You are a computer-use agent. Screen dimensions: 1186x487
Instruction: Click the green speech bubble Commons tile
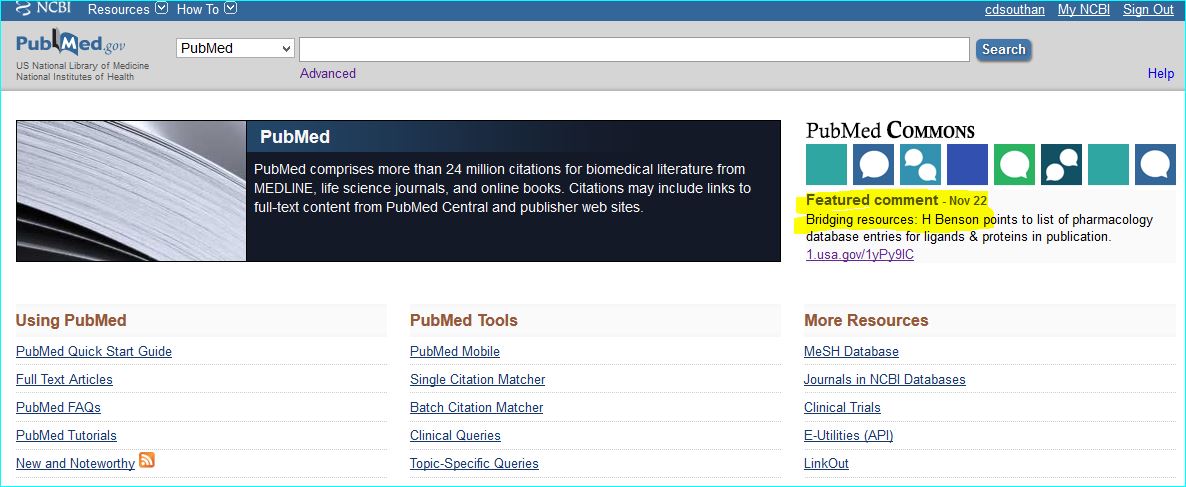tap(1014, 165)
